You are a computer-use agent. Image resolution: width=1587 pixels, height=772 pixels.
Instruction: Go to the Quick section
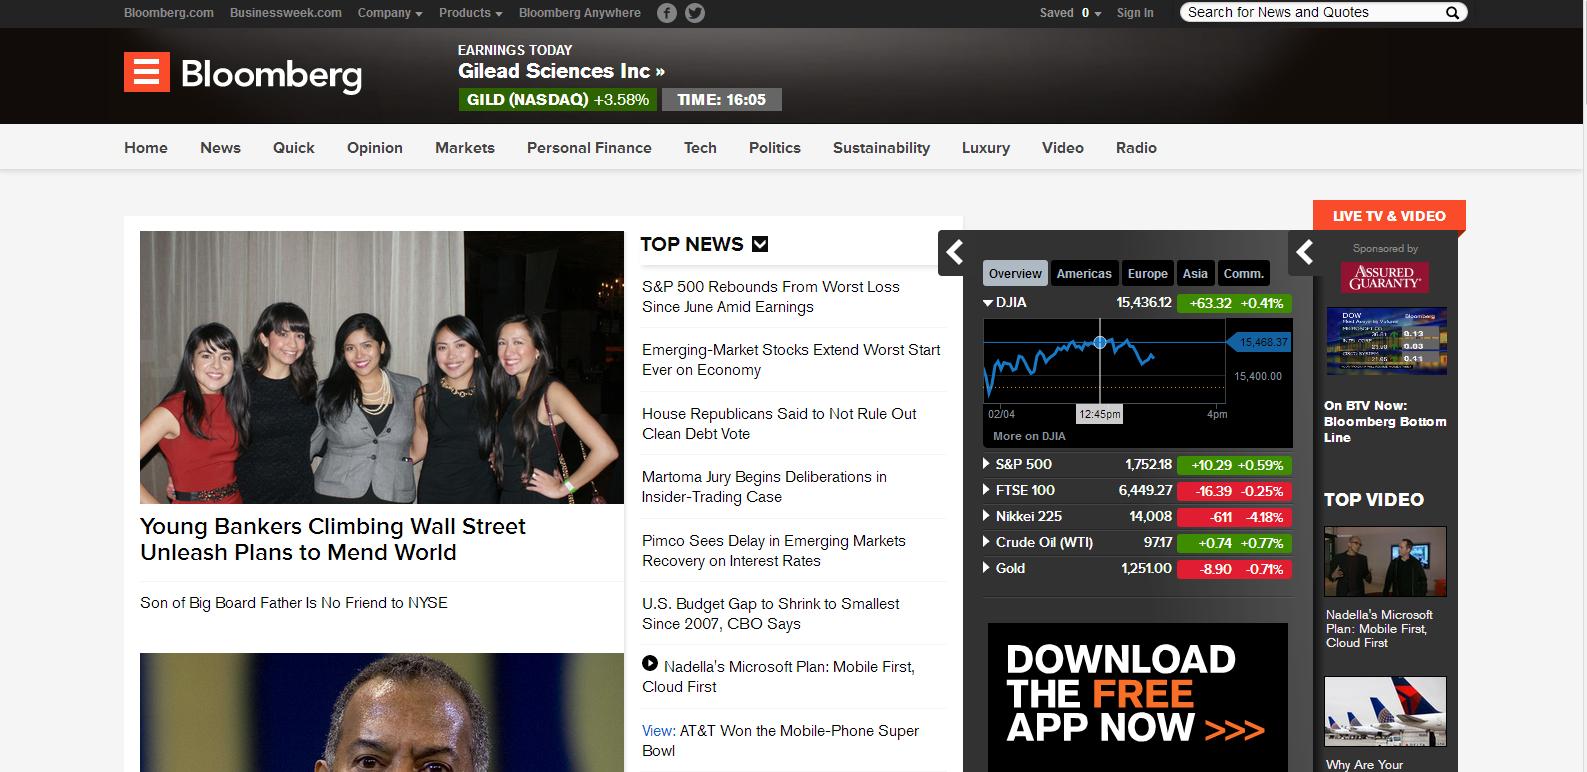point(294,148)
